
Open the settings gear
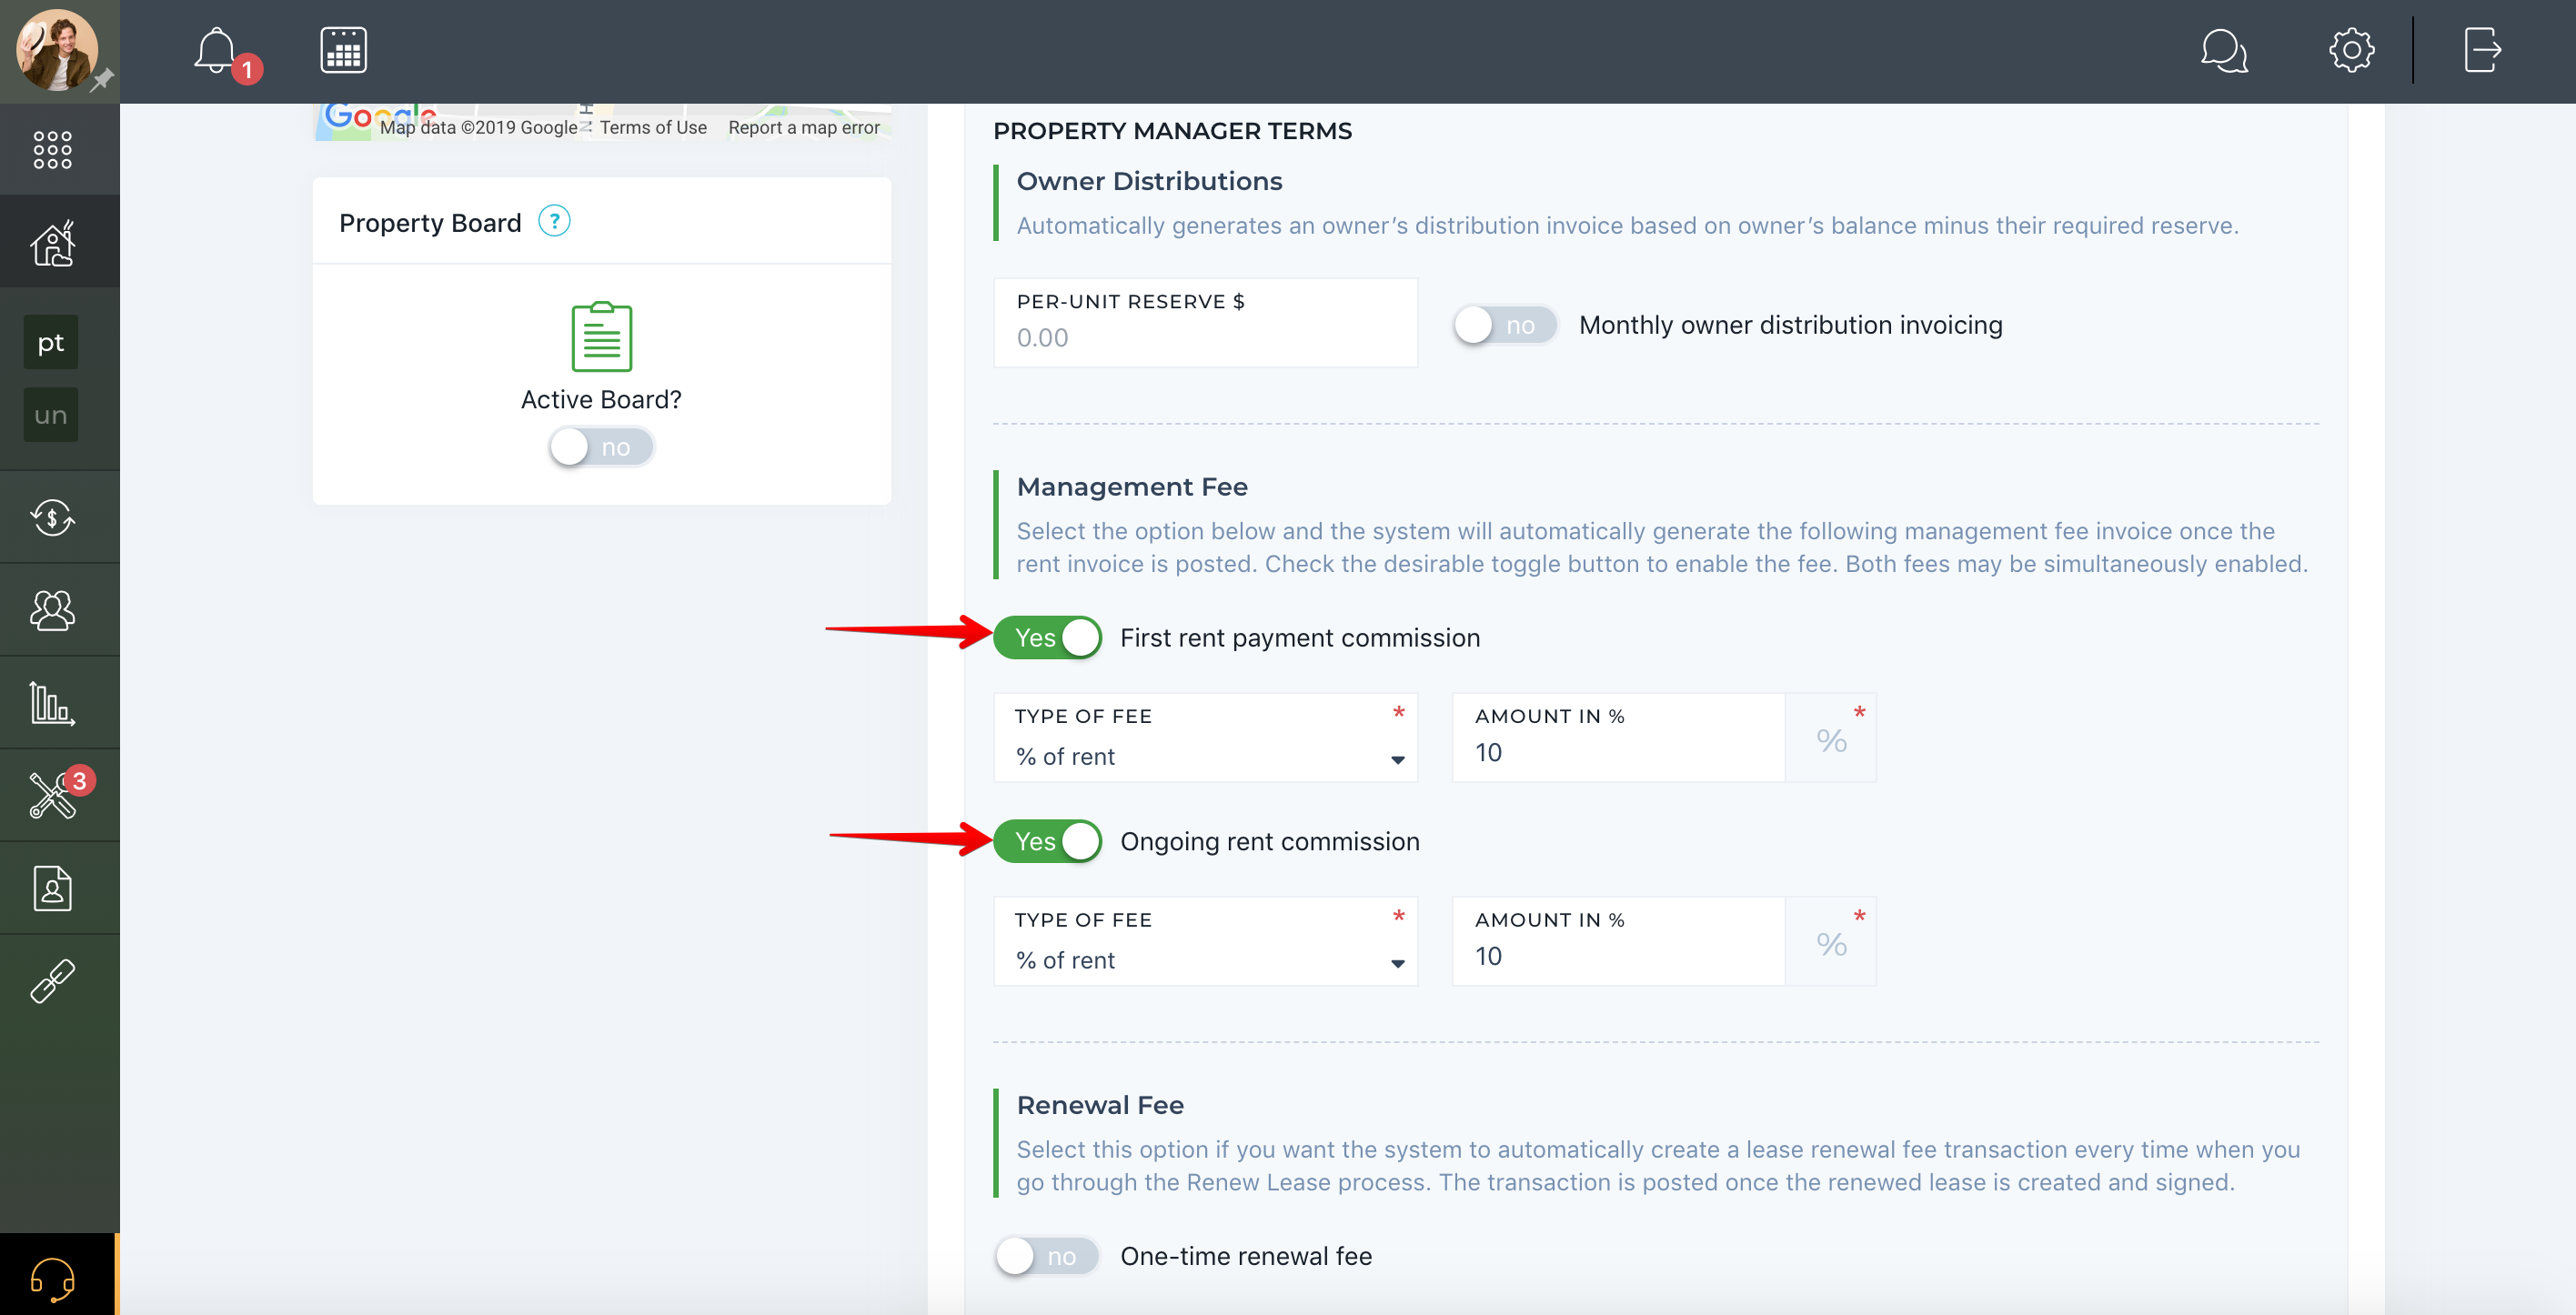pos(2351,50)
